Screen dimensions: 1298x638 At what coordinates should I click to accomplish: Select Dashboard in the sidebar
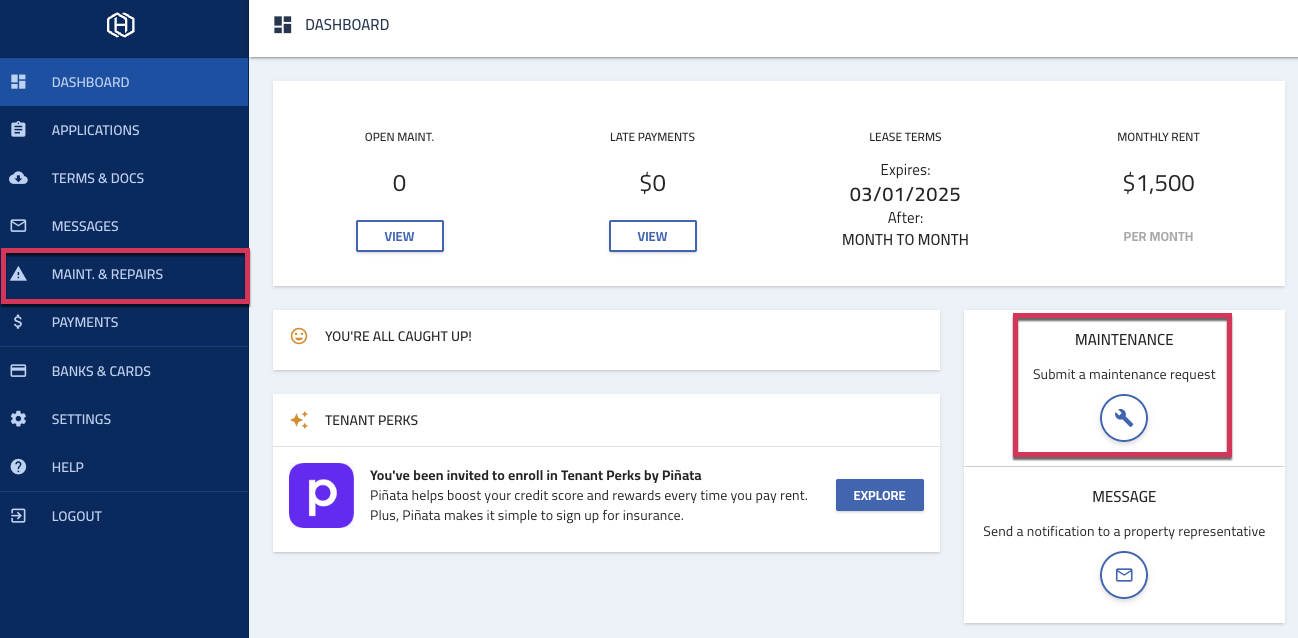click(90, 82)
